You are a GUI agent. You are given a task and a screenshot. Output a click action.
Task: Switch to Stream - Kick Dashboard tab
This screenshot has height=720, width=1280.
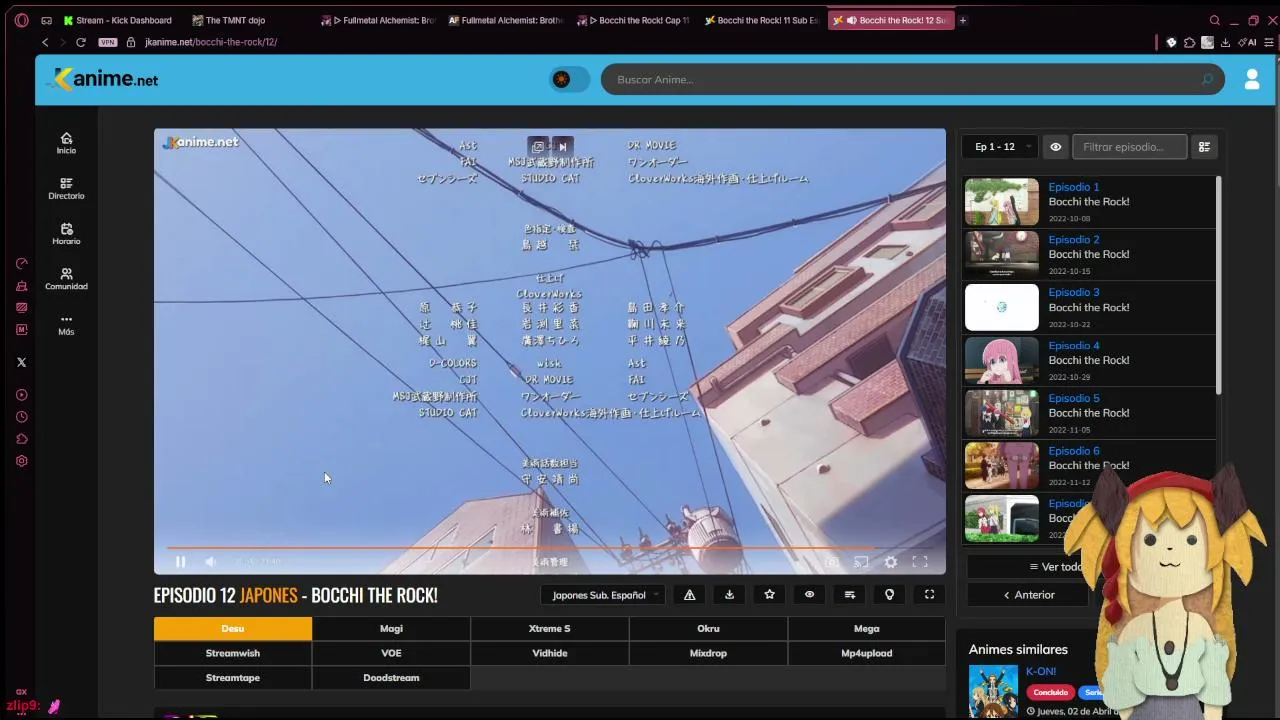point(117,20)
